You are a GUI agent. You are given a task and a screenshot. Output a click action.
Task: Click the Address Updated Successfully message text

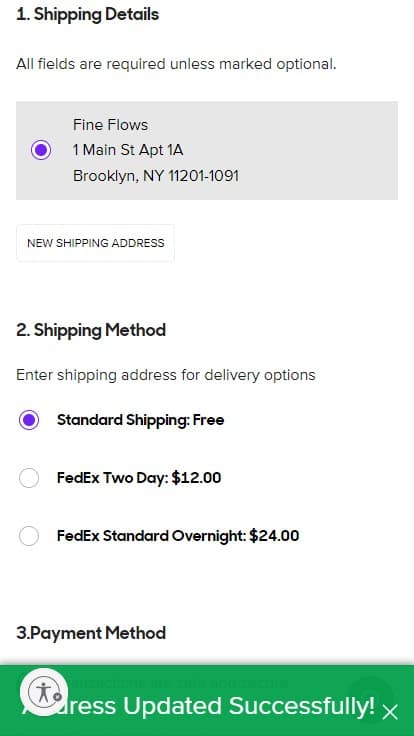(199, 705)
